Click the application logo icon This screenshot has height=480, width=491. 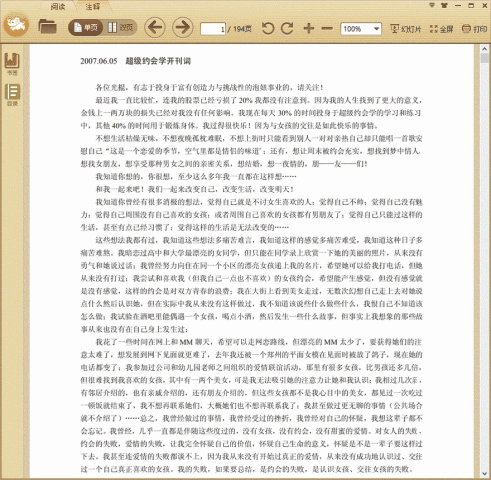(16, 24)
